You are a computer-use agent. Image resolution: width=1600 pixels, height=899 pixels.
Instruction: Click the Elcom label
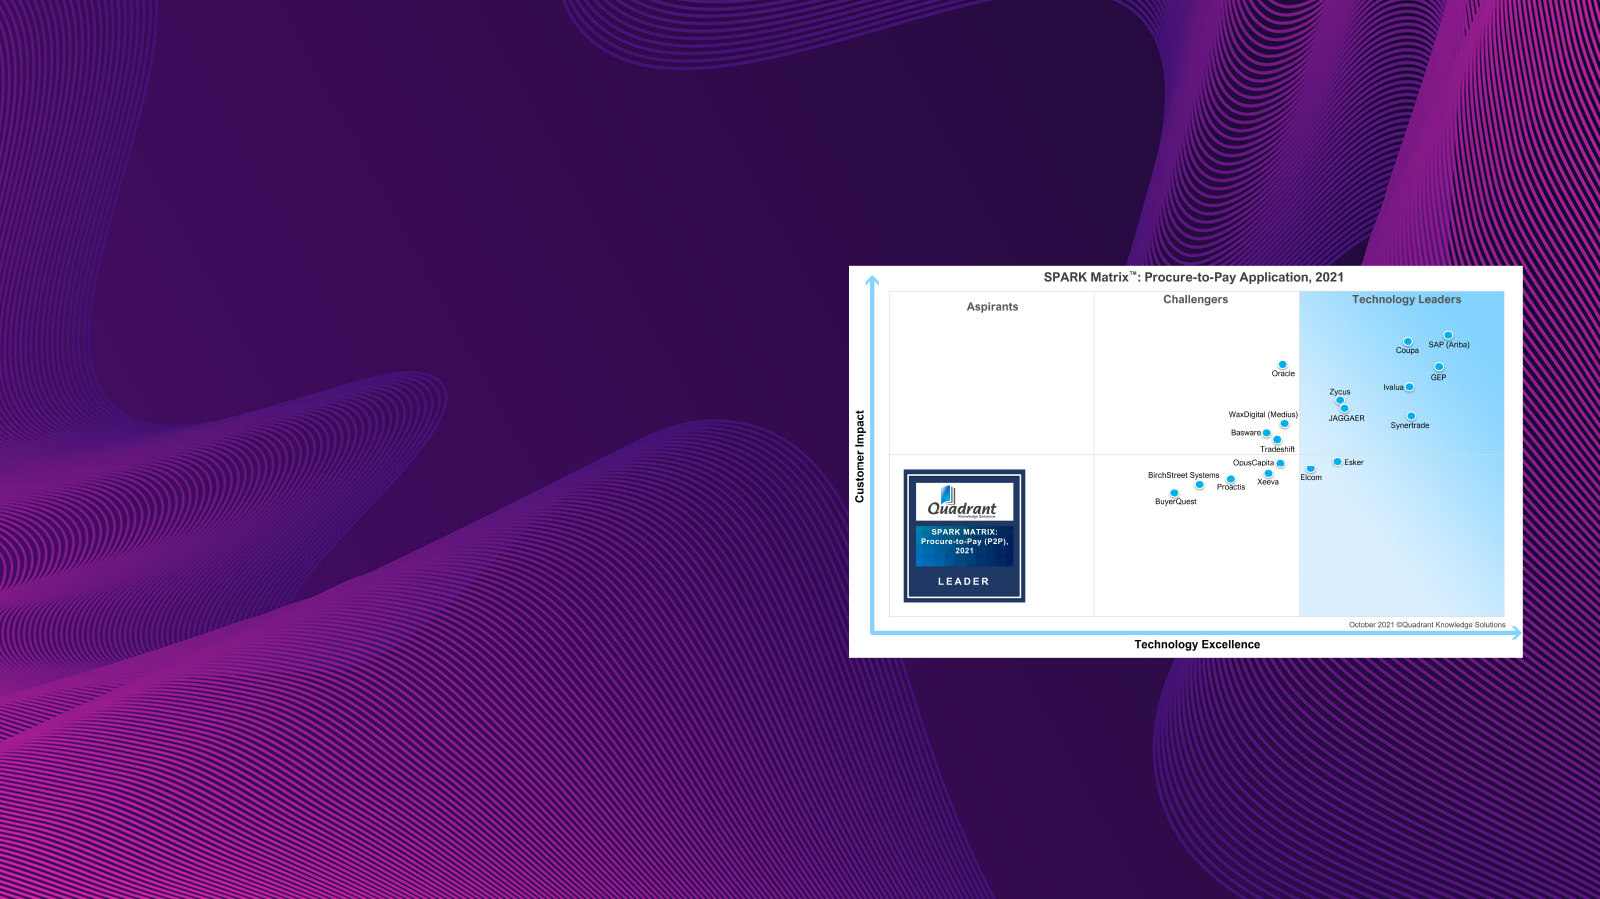pos(1311,478)
